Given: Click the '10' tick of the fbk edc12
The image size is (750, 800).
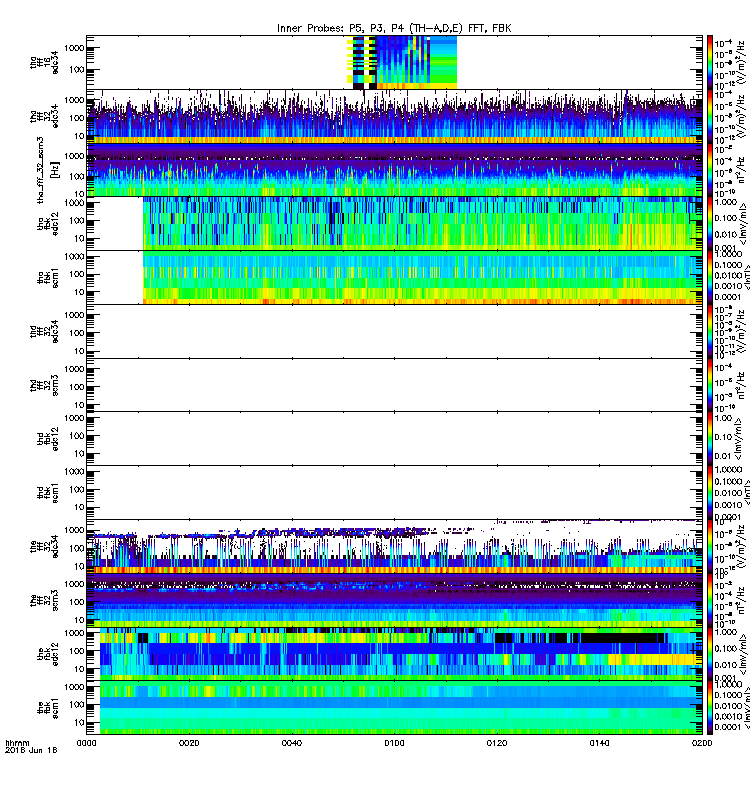Looking at the screenshot, I should (79, 669).
